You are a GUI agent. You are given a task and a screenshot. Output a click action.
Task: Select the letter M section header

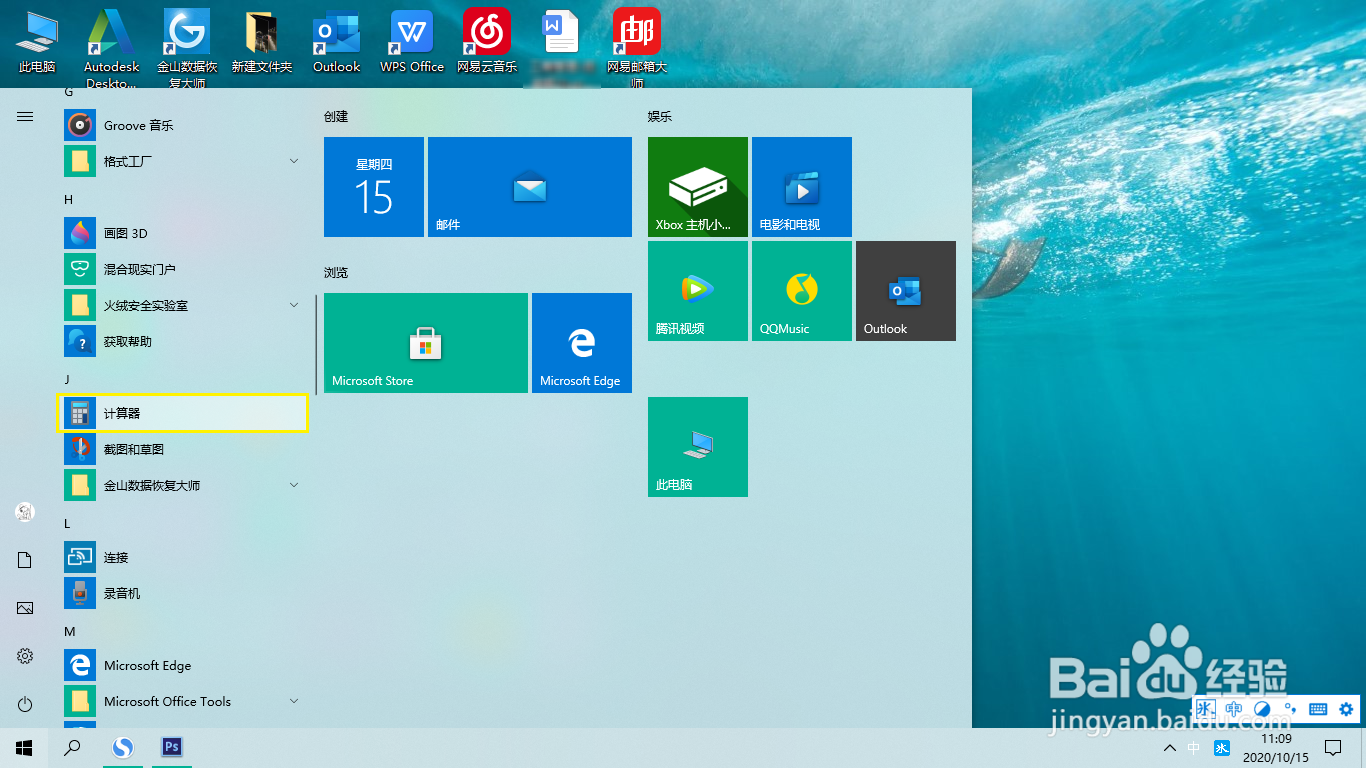pos(70,631)
